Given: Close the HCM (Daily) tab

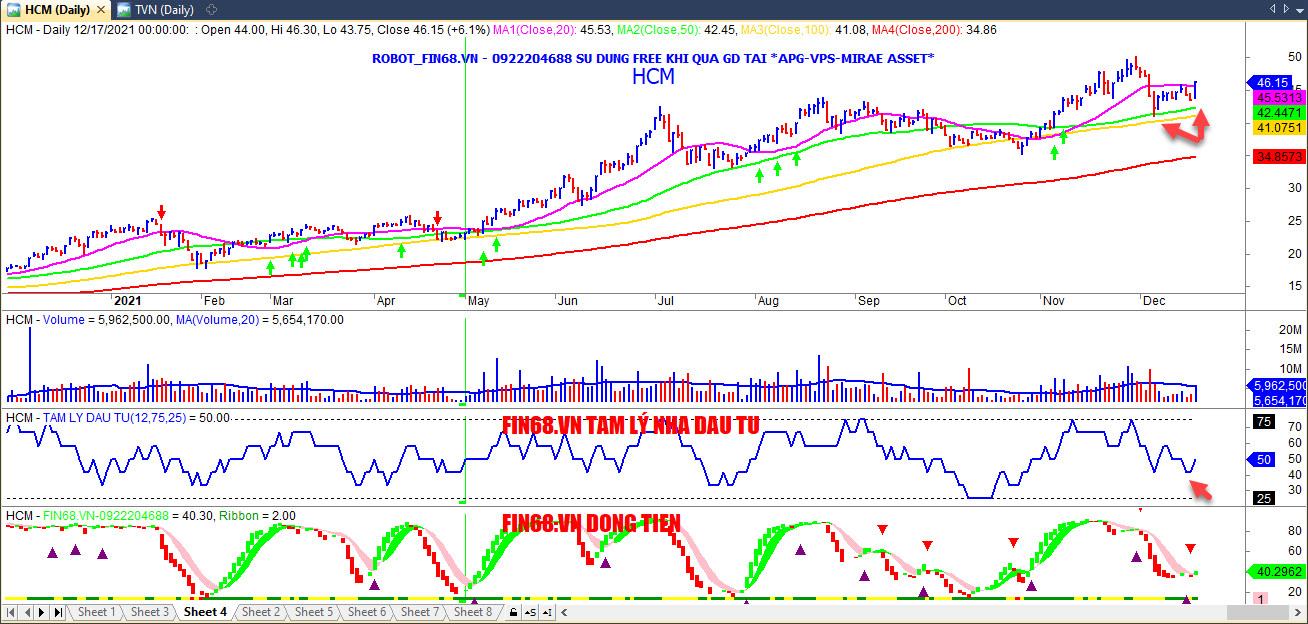Looking at the screenshot, I should 101,10.
